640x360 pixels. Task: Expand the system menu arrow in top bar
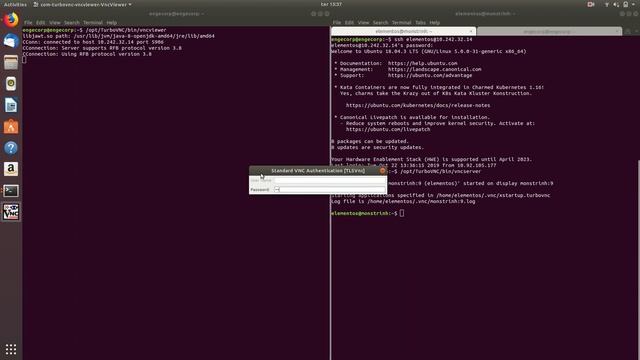[x=634, y=4]
